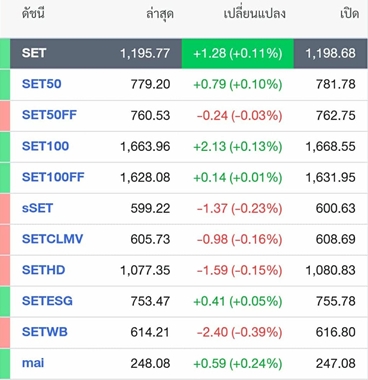
Task: Click the ดัชนี column header
Action: pos(33,14)
